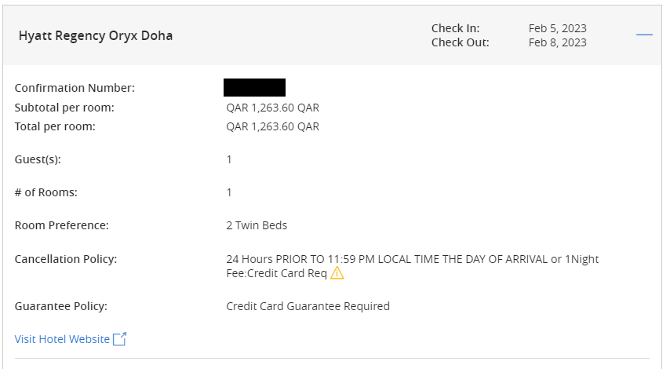Select the Check In date Feb 5, 2023
This screenshot has width=670, height=370.
[x=557, y=28]
